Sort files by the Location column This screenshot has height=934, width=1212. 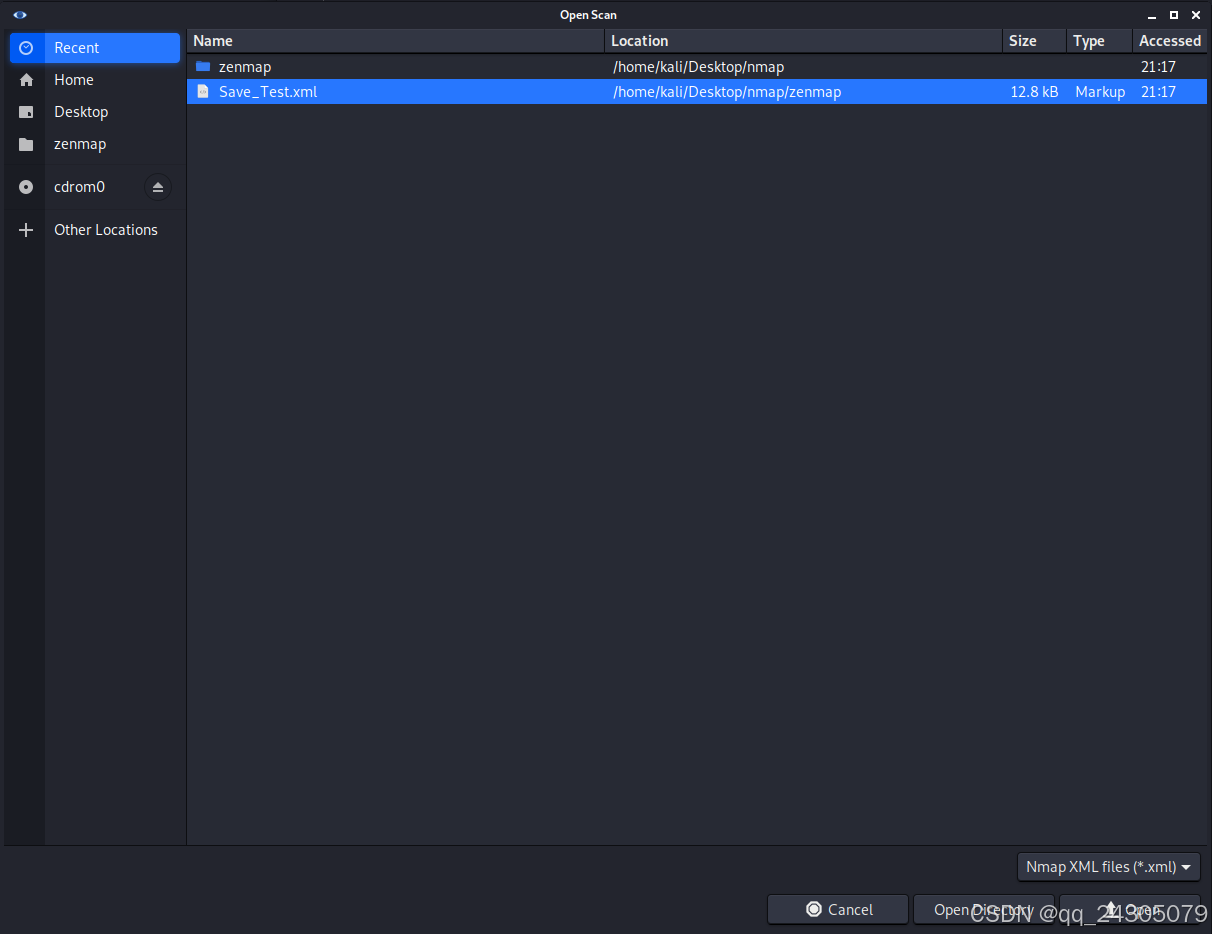pos(804,41)
